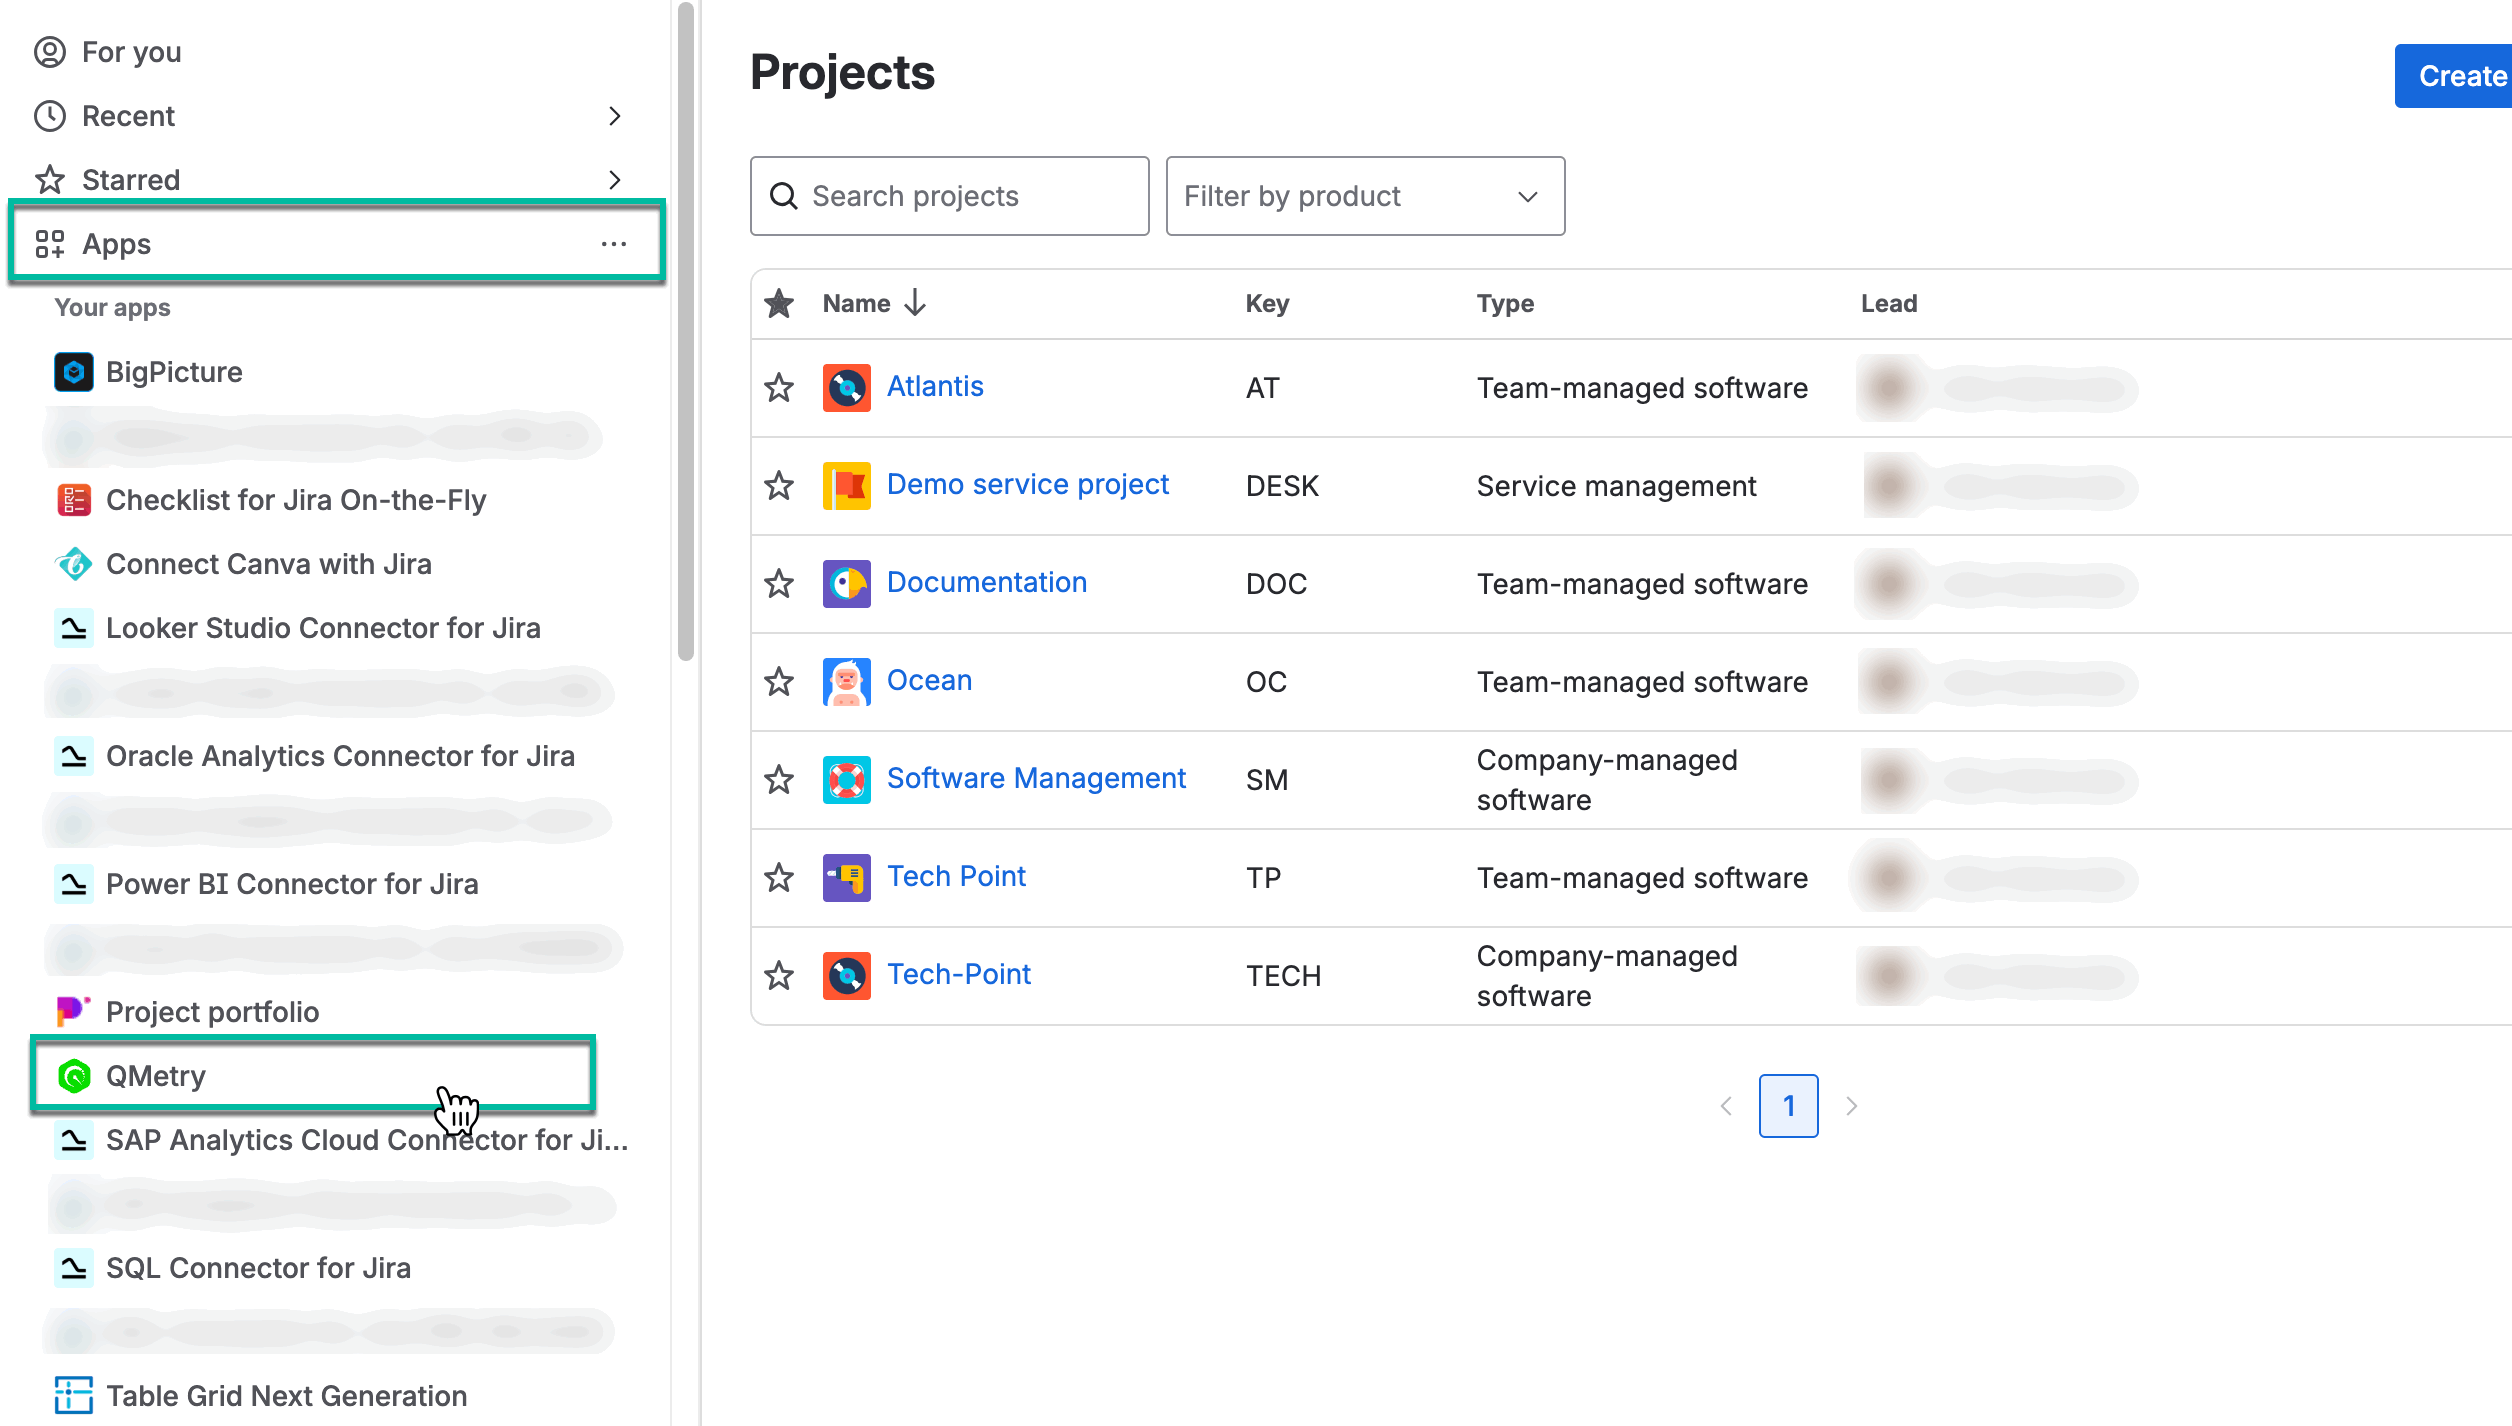Click inside the Search projects field
The height and width of the screenshot is (1426, 2512).
tap(948, 195)
